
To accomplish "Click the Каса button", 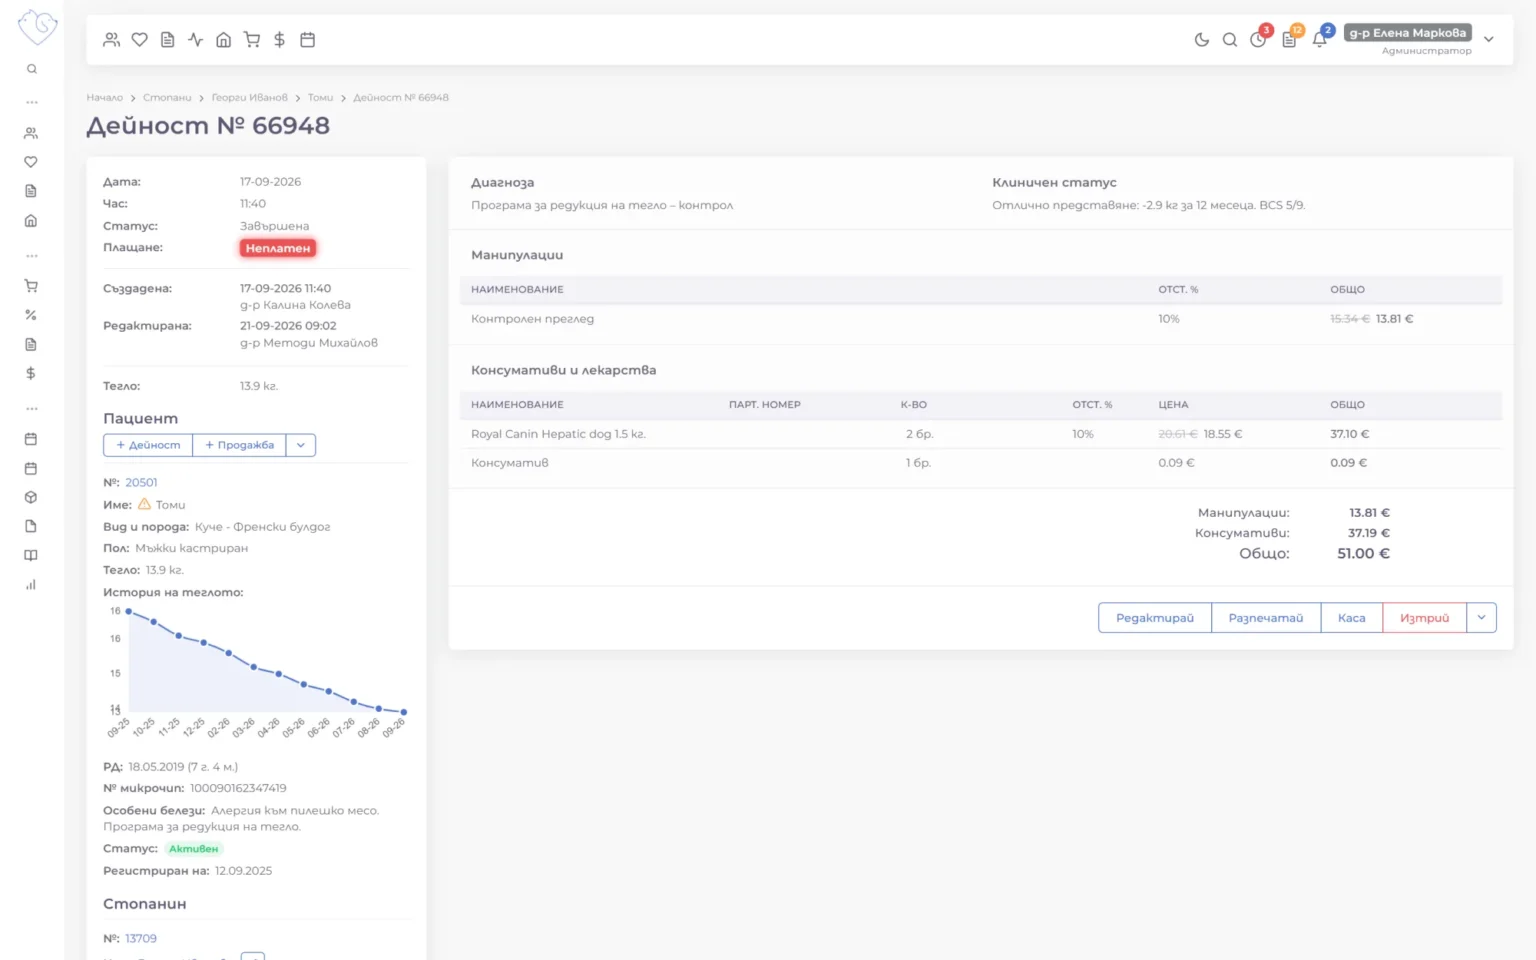I will [1352, 618].
